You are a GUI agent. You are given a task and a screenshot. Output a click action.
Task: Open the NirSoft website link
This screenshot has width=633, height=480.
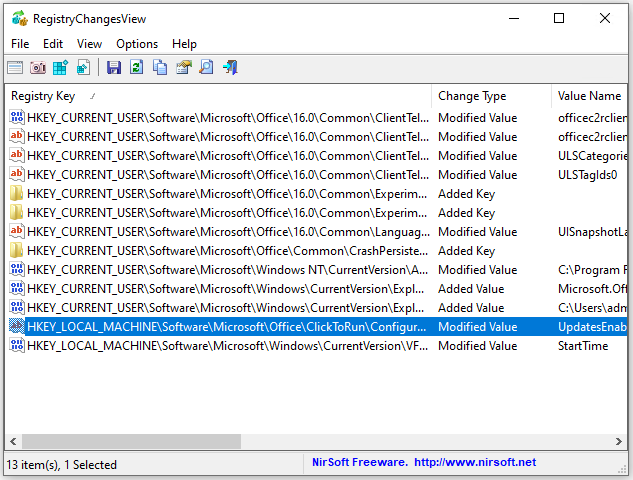pyautogui.click(x=475, y=462)
